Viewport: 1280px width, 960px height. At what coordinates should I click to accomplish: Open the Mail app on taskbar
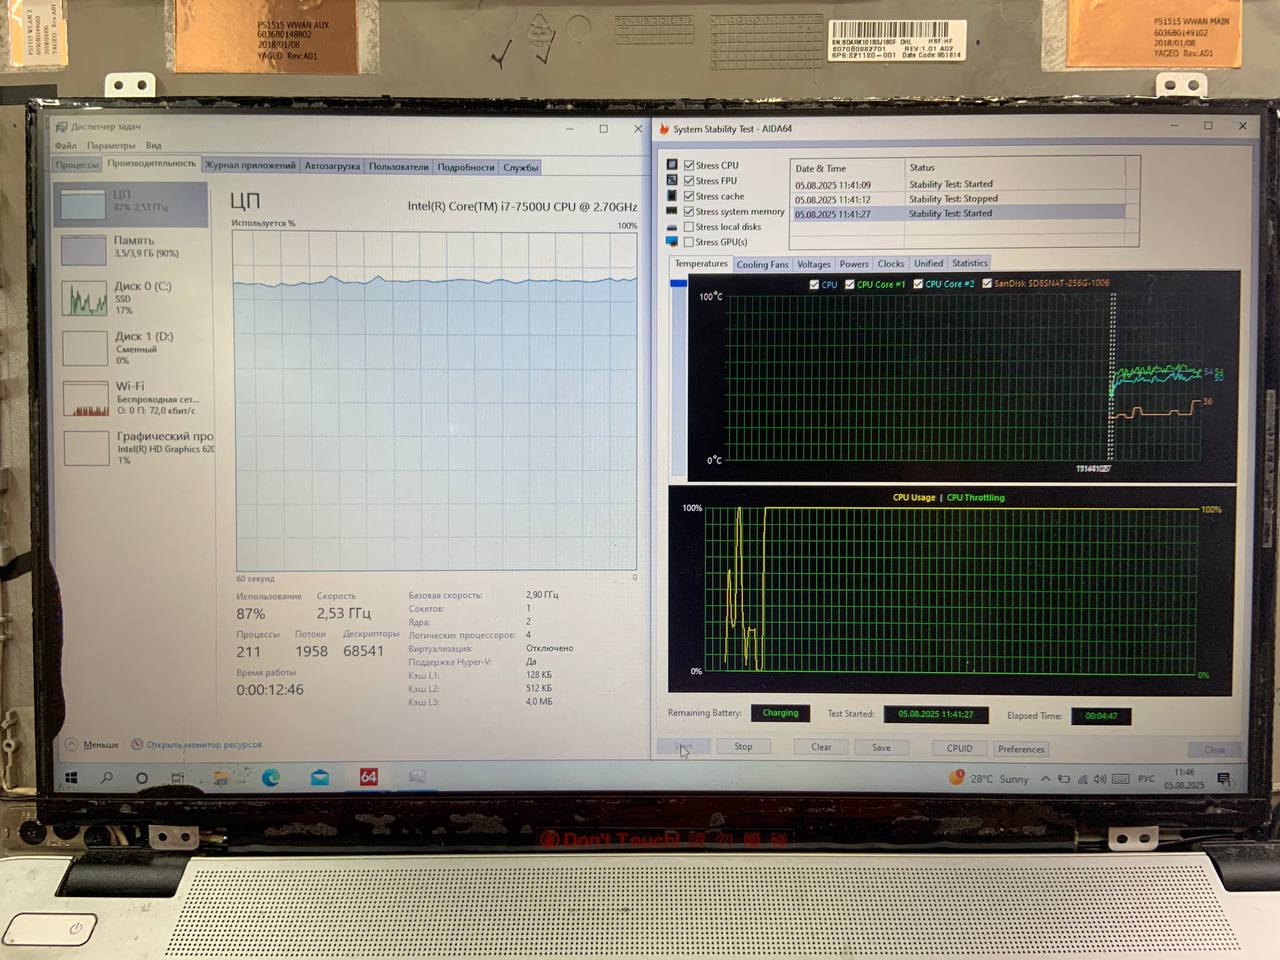click(320, 778)
